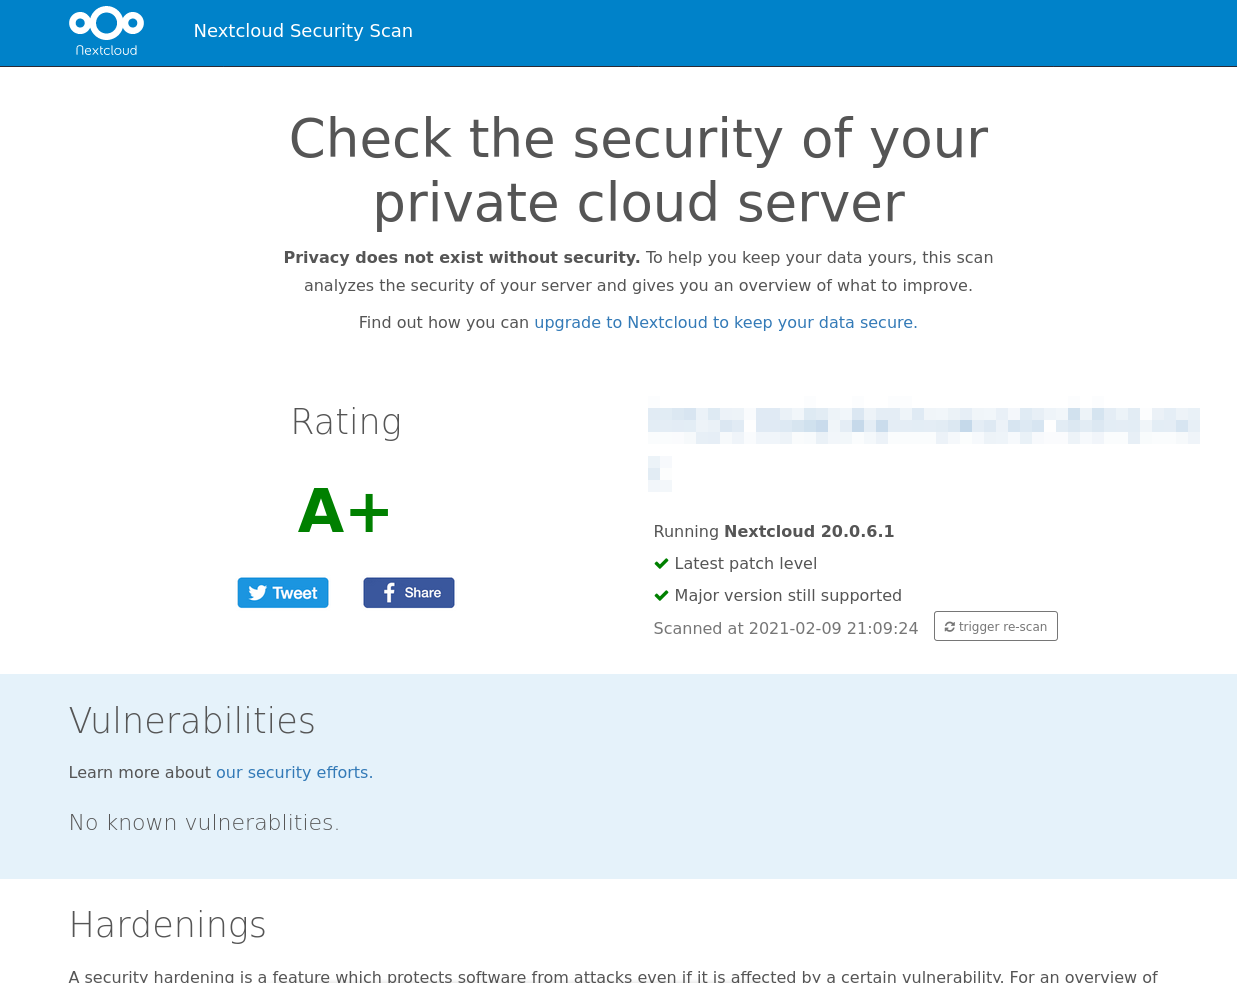Click green checkmark beside Major version supported
Screen dimensions: 1237x983
tap(661, 596)
